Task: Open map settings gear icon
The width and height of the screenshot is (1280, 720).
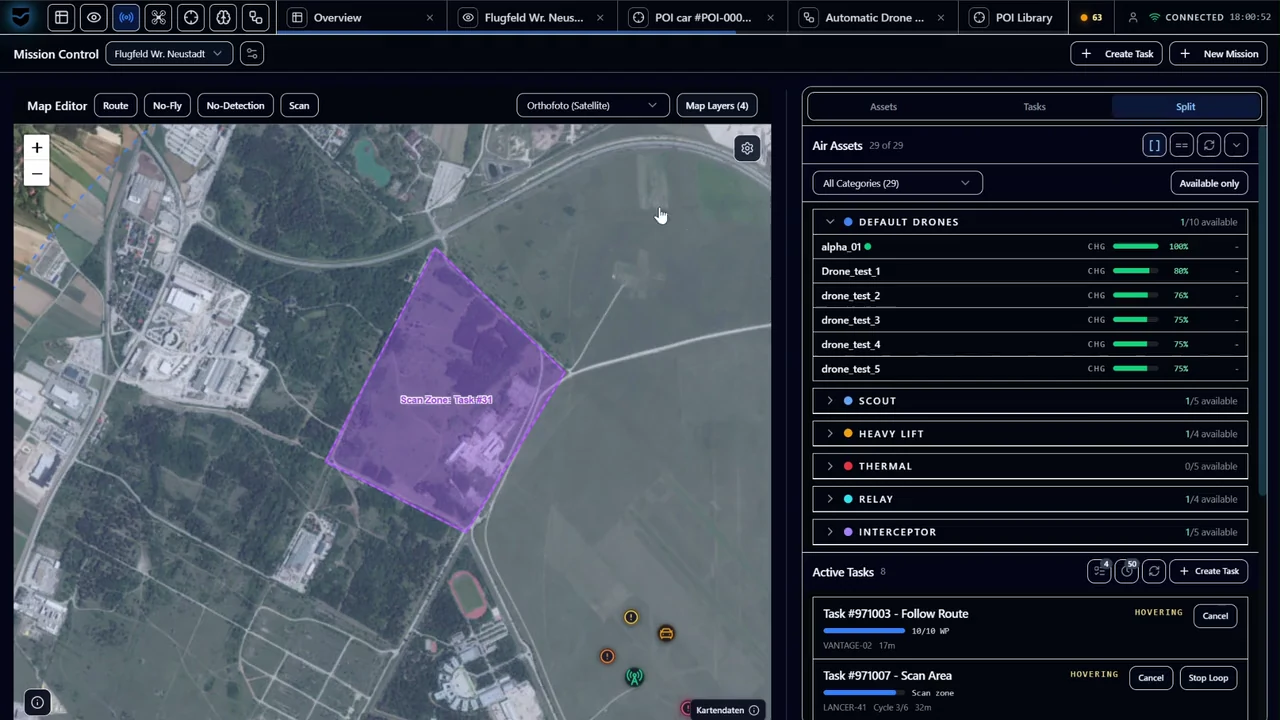Action: [747, 148]
